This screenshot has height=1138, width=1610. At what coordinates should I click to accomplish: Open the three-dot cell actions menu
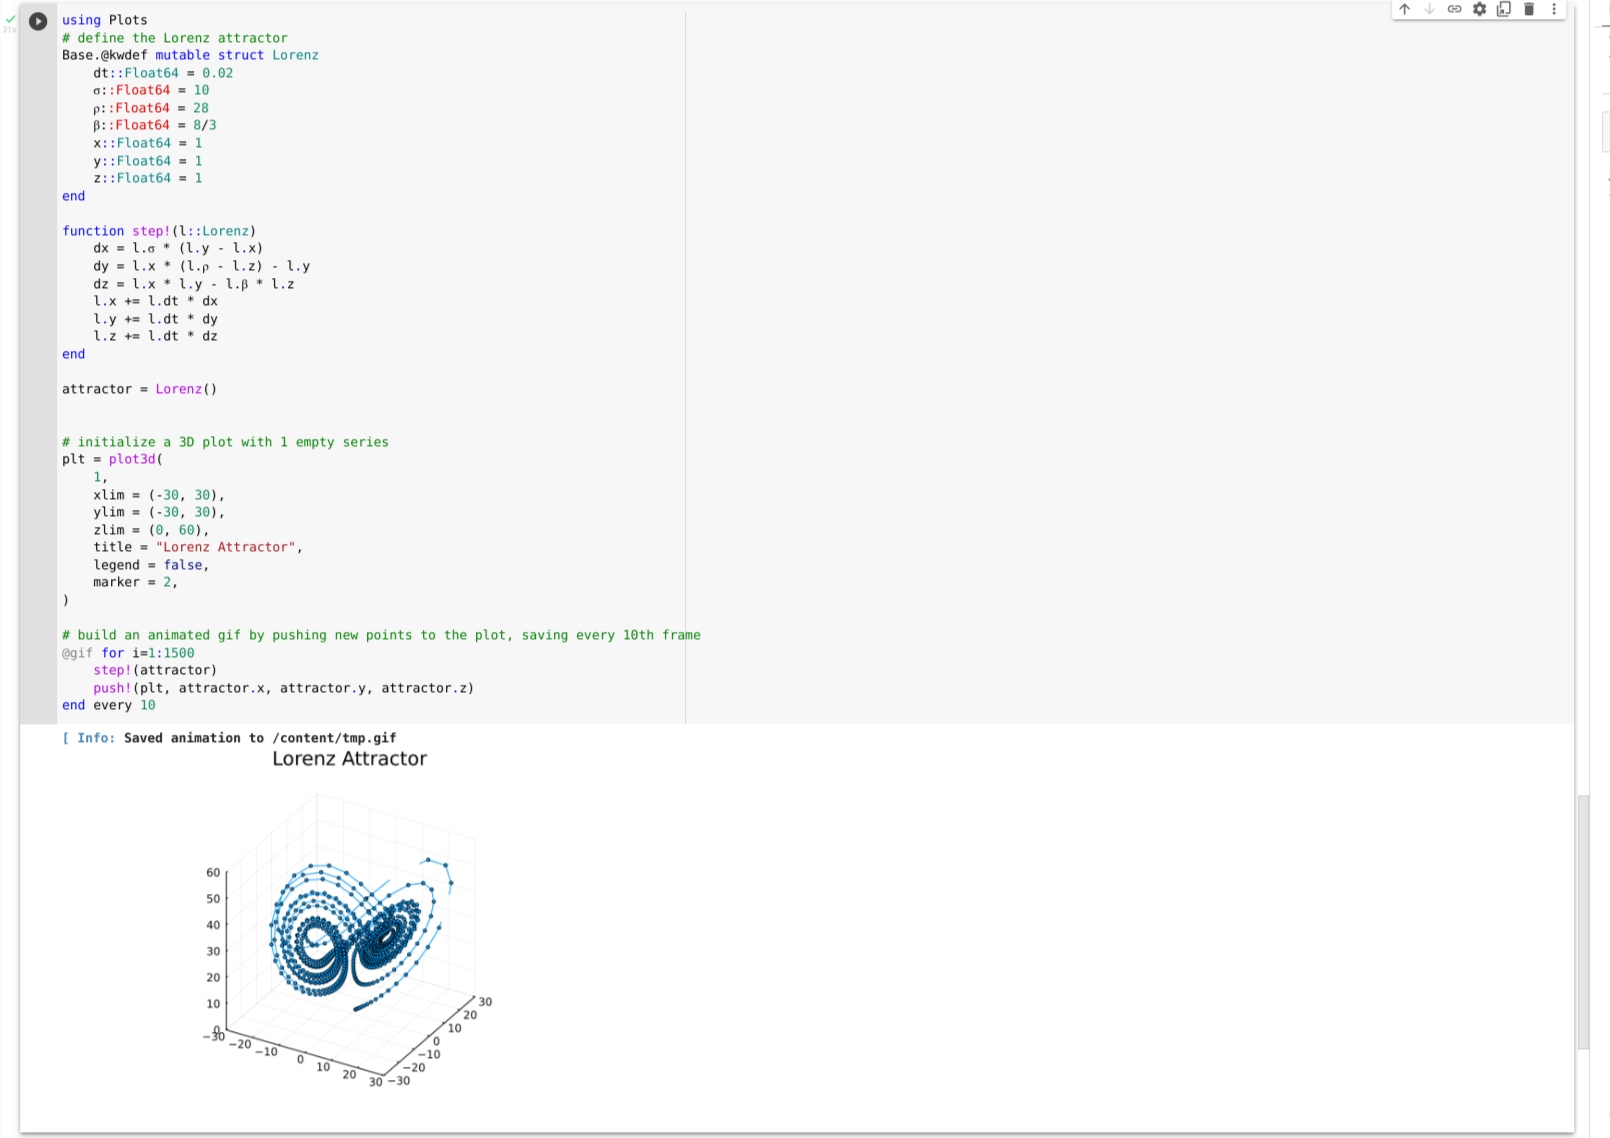[x=1553, y=9]
